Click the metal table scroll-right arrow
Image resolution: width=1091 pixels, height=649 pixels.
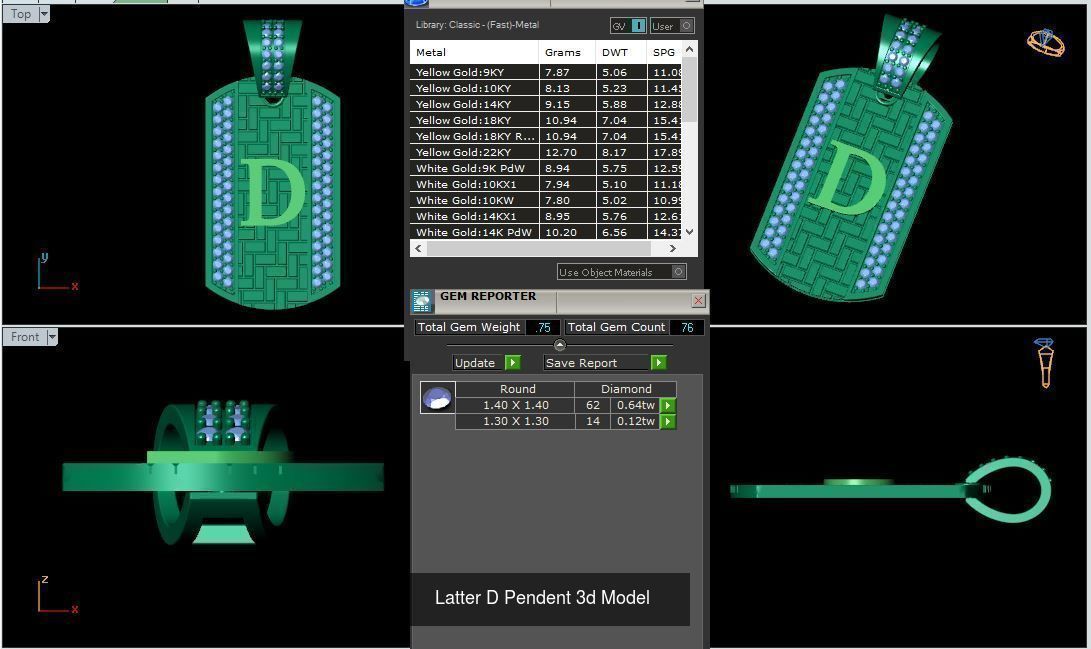pyautogui.click(x=672, y=248)
